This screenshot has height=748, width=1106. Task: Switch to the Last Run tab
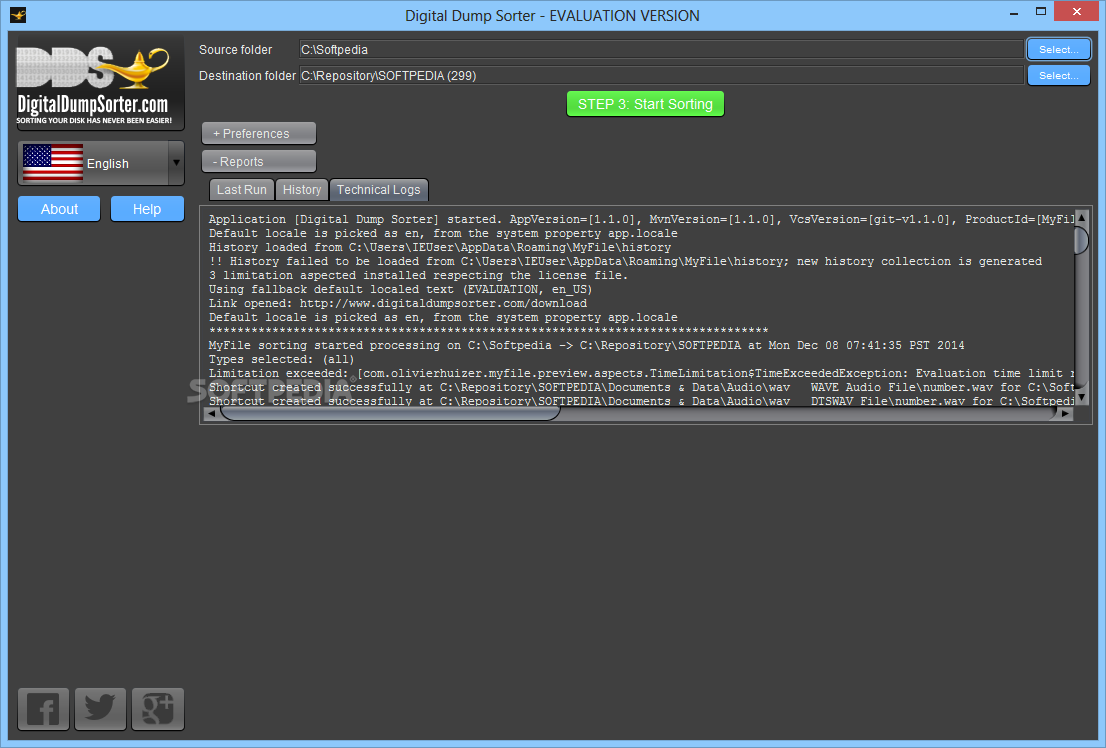(241, 190)
